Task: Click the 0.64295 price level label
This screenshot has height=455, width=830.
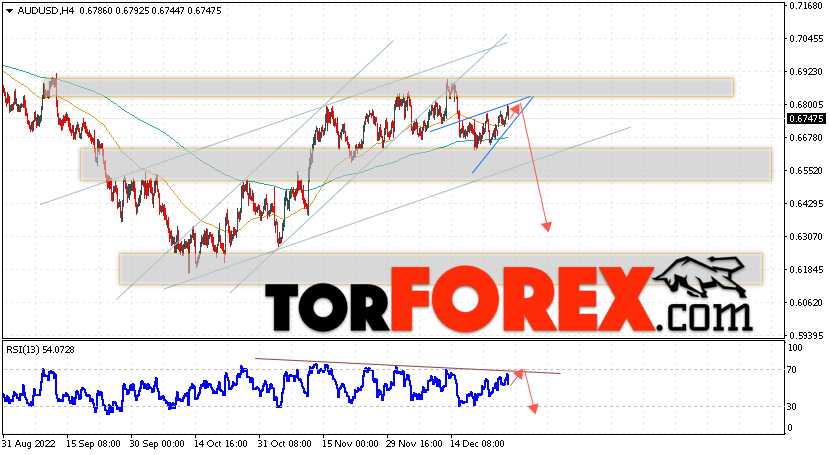Action: pos(806,204)
